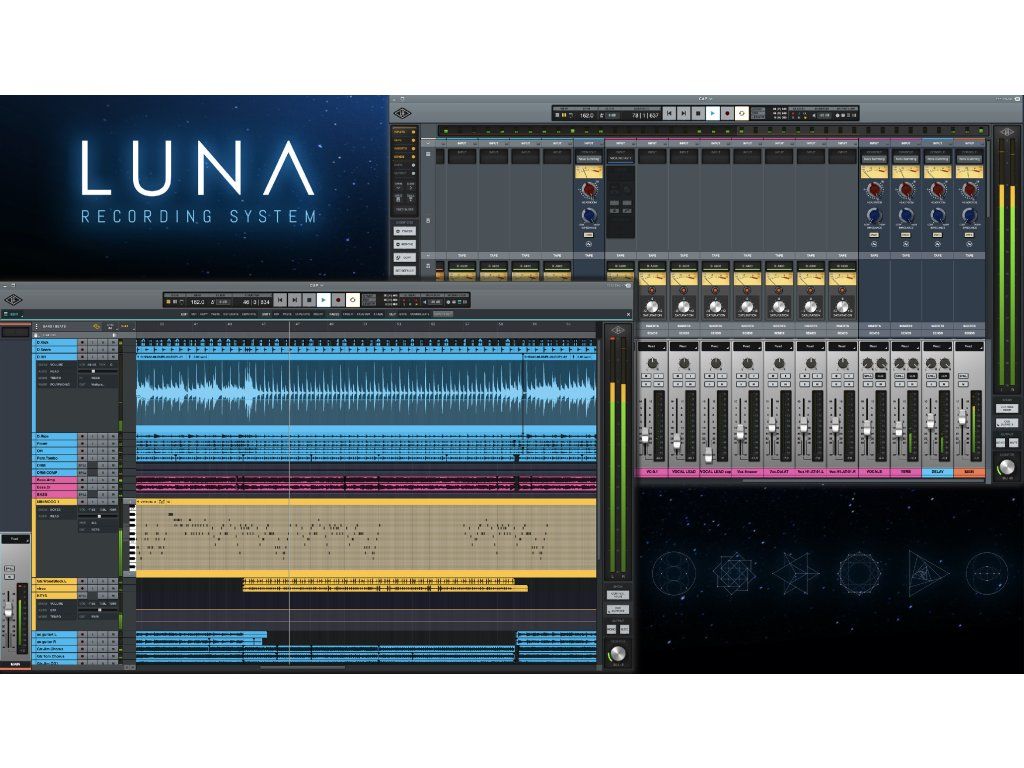
Task: Click rewind-to-start in the mixer window transport
Action: tap(668, 114)
